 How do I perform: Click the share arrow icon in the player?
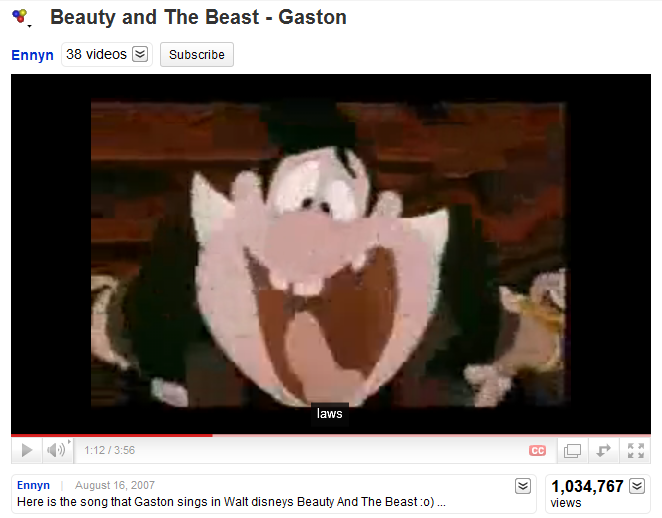603,450
